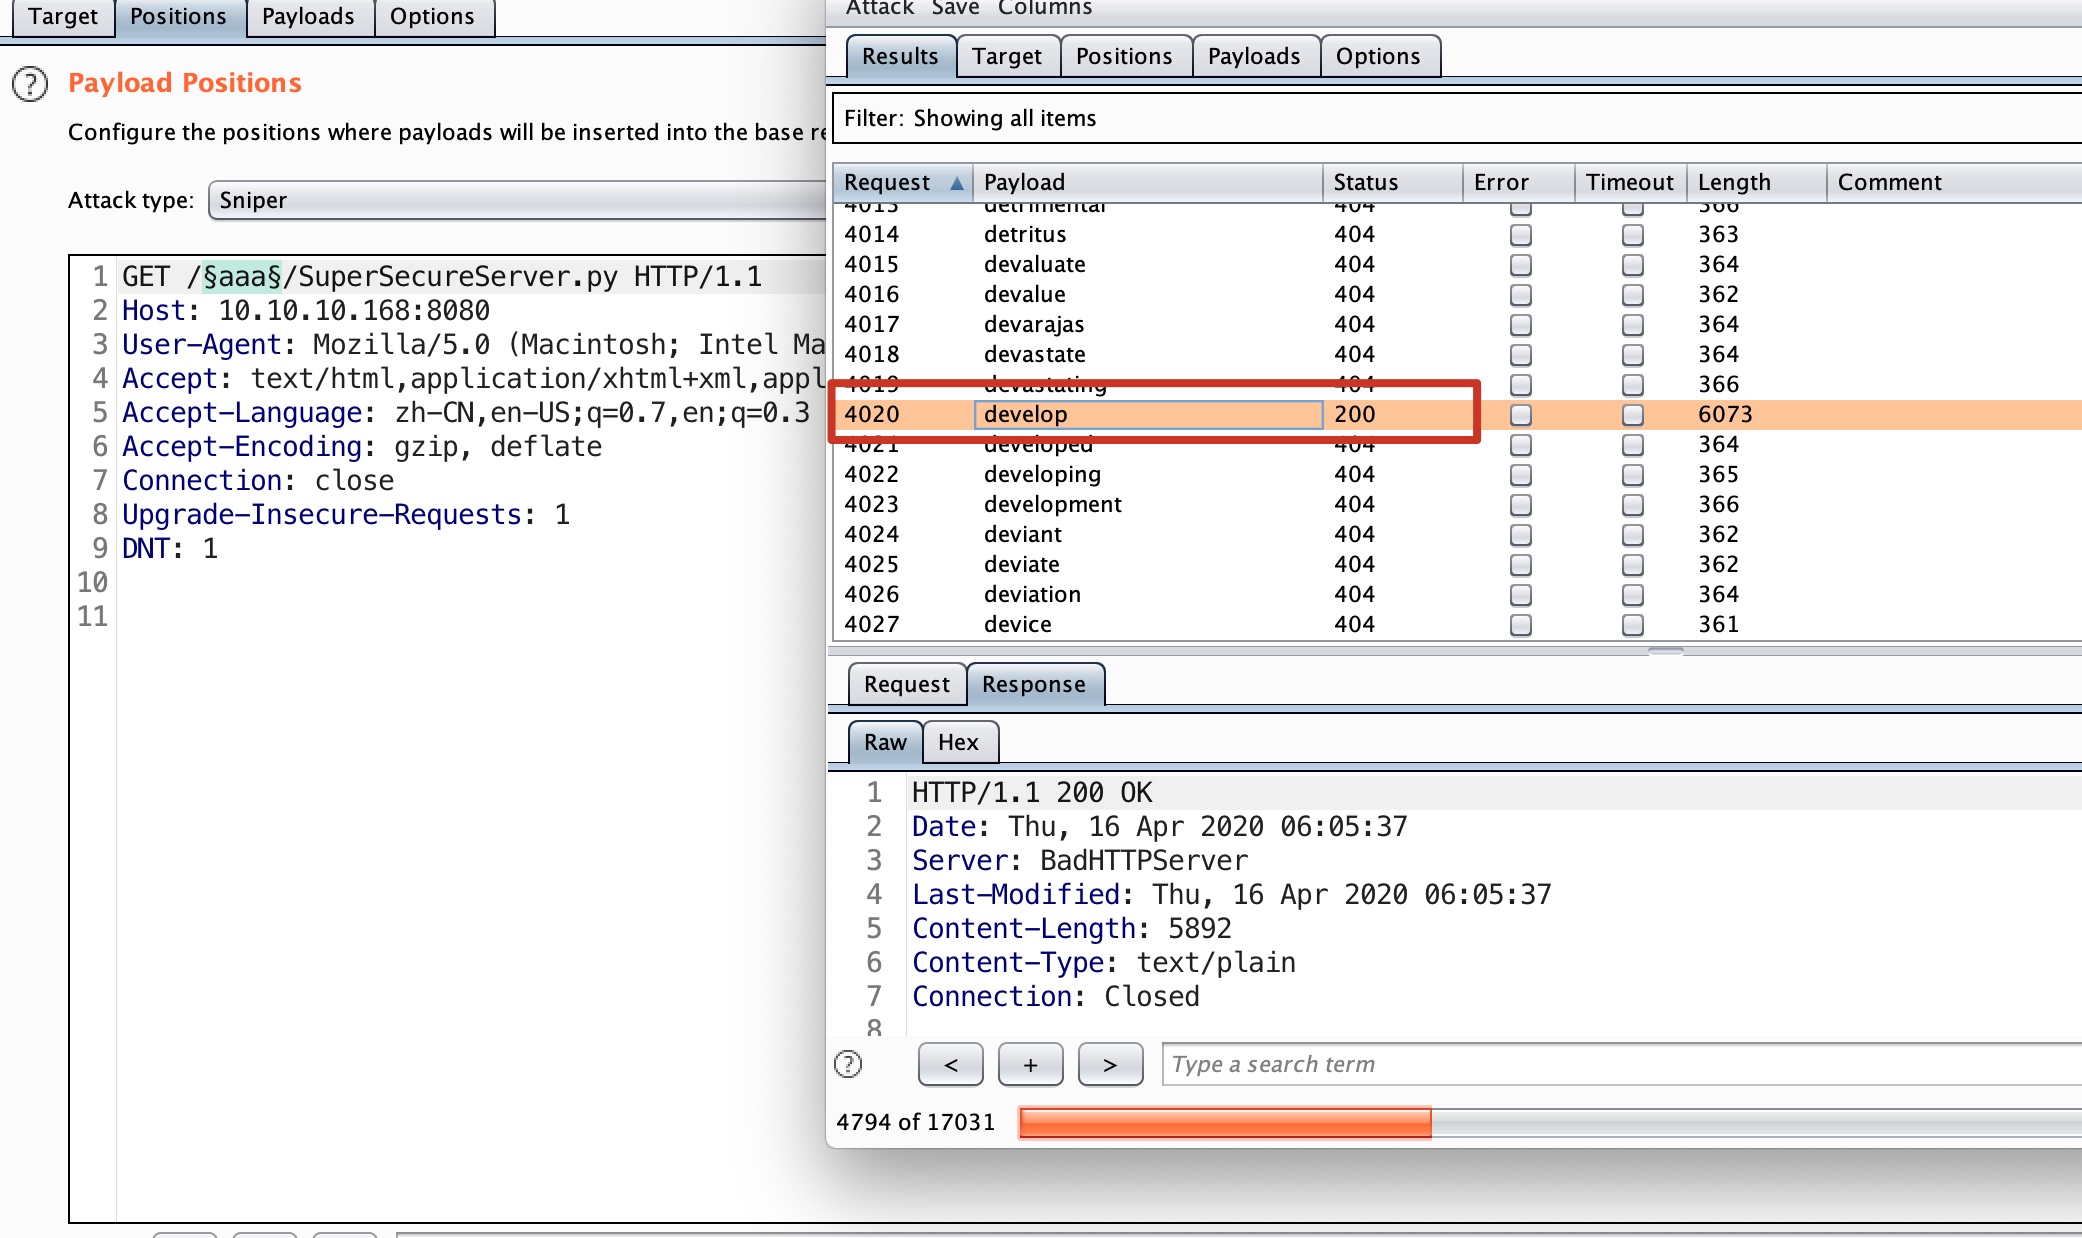
Task: Open the Columns menu
Action: (1044, 8)
